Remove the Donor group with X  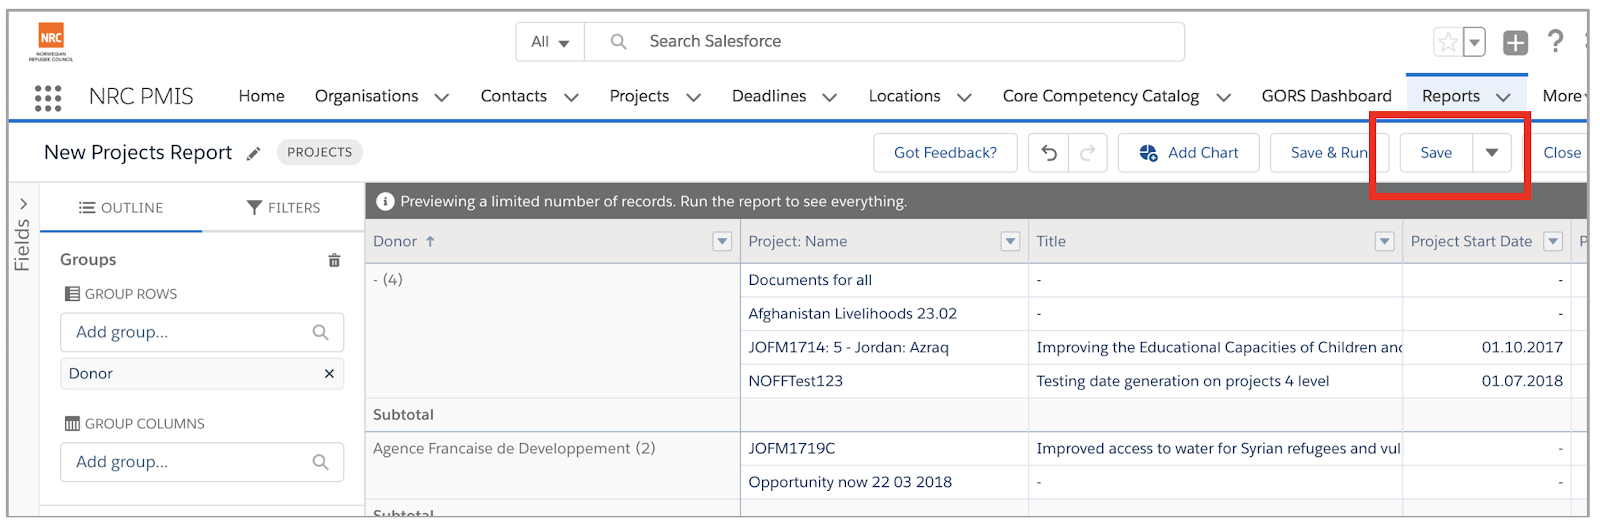329,374
